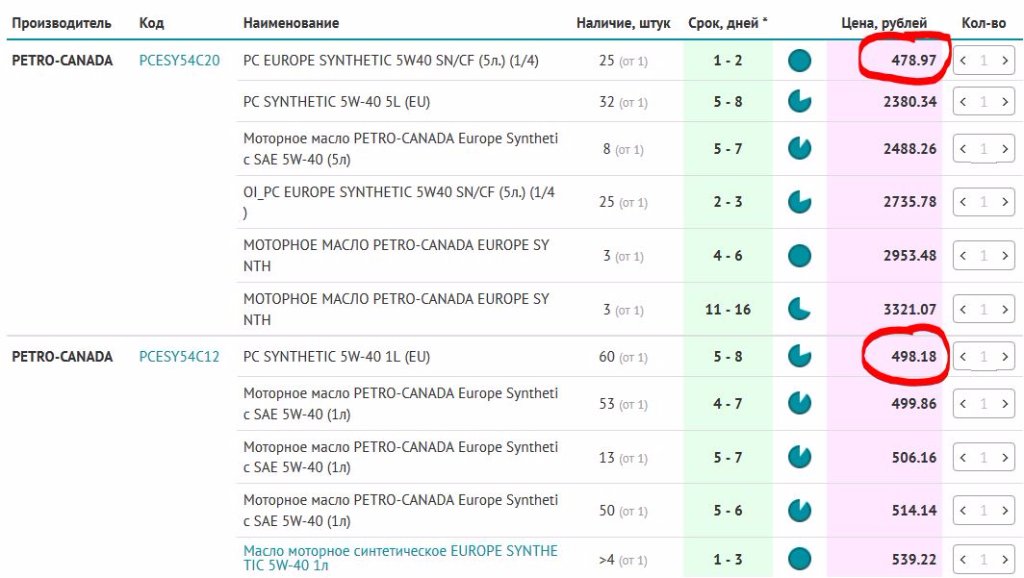Decrease quantity for the 478.97 price row
This screenshot has height=578, width=1024.
[x=963, y=61]
